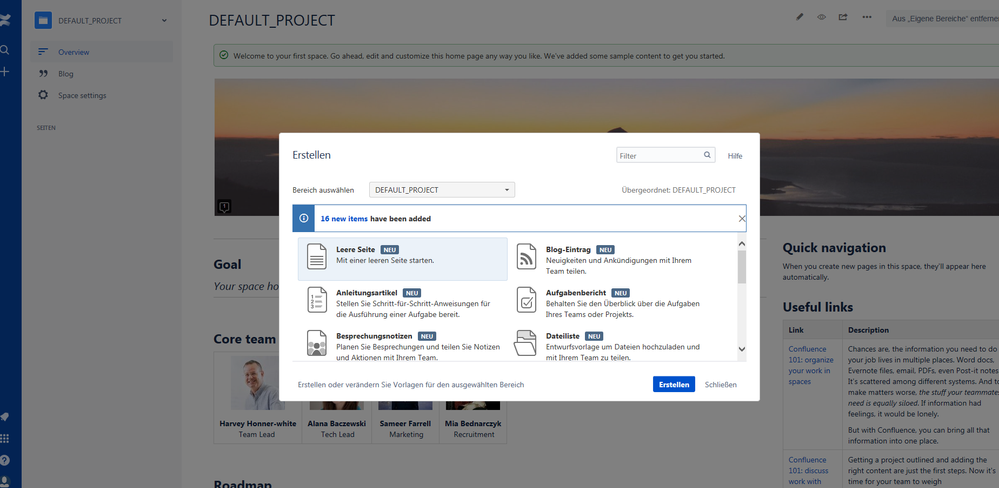Click the template list scroll up arrow
999x488 pixels.
coord(742,243)
